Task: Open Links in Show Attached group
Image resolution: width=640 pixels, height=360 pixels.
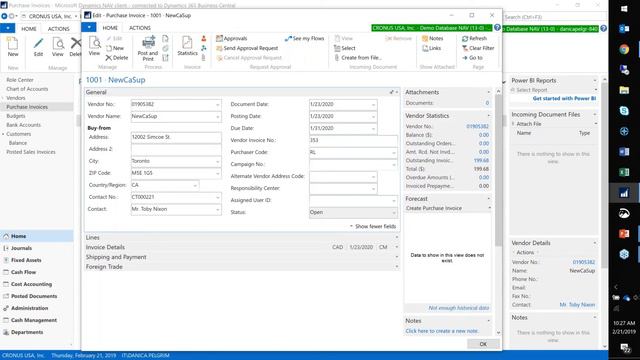Action: [x=431, y=48]
